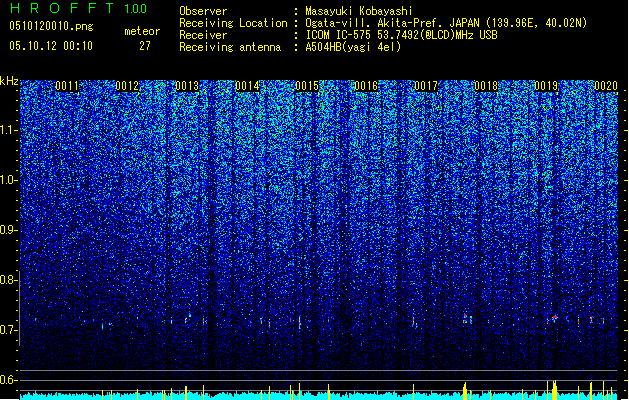This screenshot has width=629, height=400.
Task: Click the meteor count 27
Action: 145,46
